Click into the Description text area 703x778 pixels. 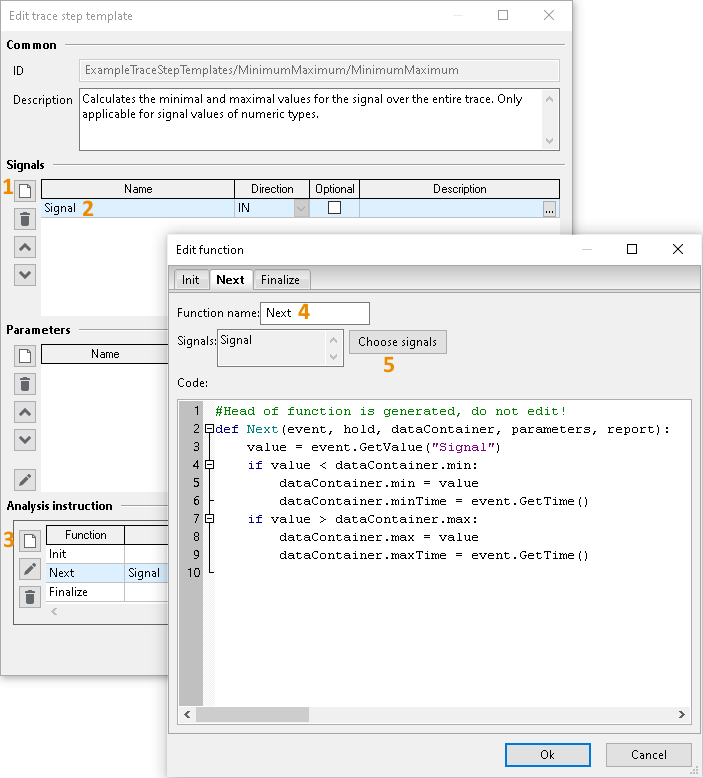319,120
